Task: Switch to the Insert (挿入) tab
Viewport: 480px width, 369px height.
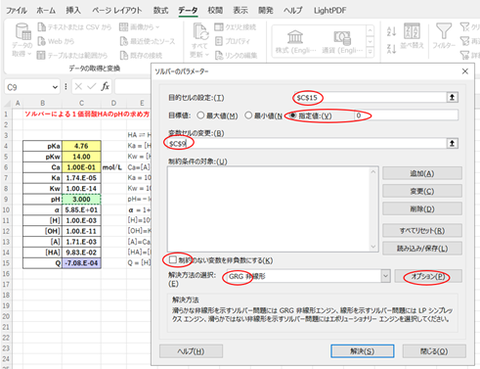Action: (73, 11)
